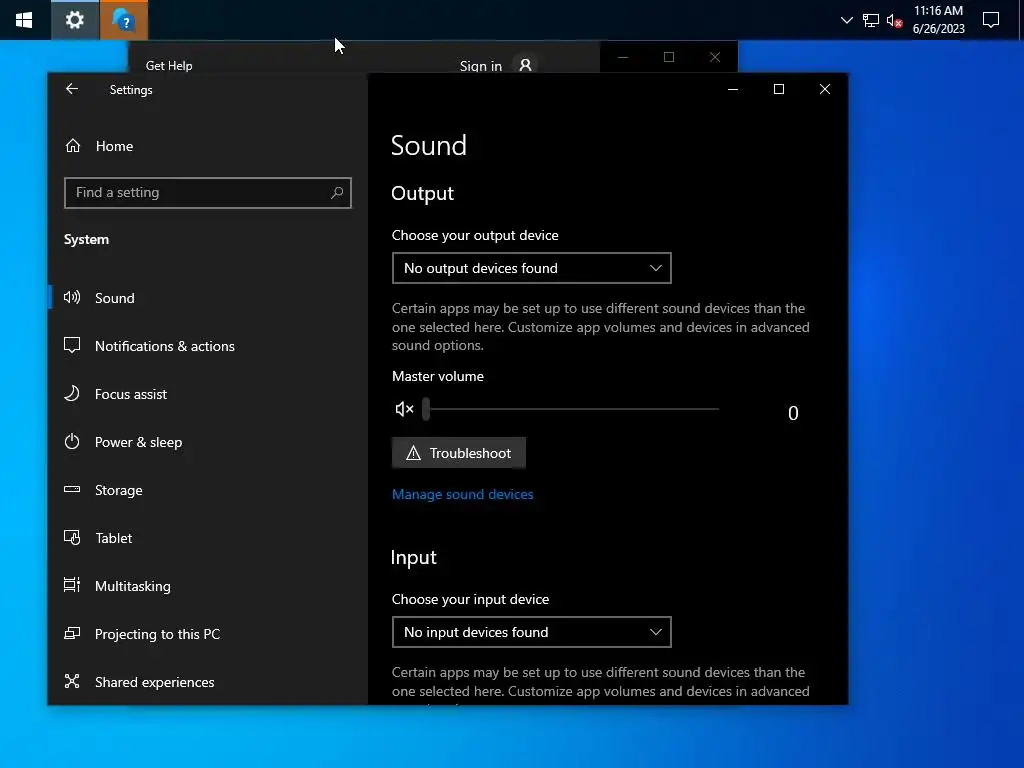
Task: Click the muted speaker icon by Master volume
Action: pyautogui.click(x=404, y=409)
